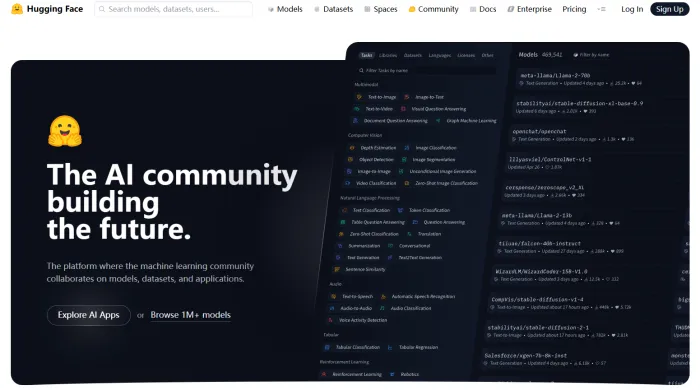Click the magnifier icon in search box
This screenshot has height=390, width=700.
click(102, 9)
